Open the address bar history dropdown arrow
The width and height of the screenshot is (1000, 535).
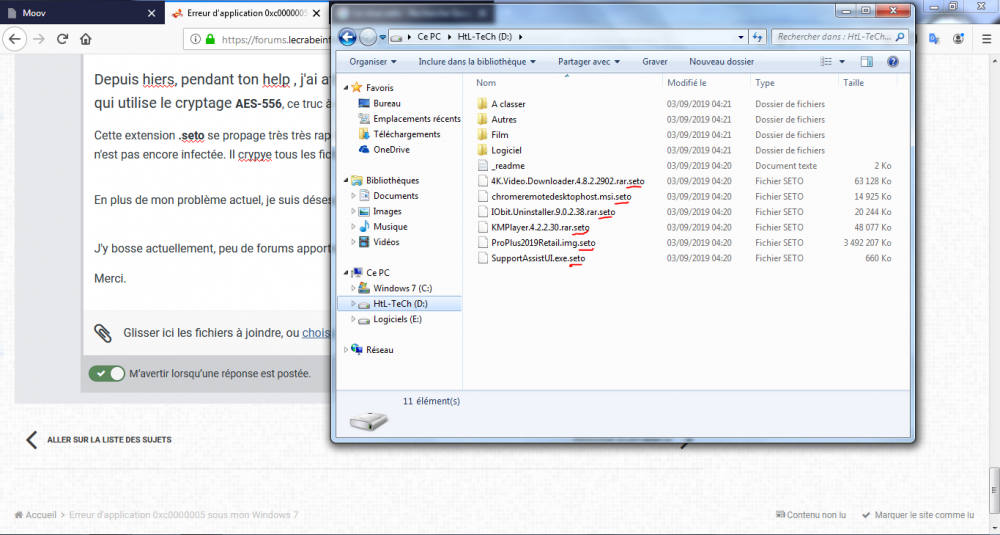740,37
